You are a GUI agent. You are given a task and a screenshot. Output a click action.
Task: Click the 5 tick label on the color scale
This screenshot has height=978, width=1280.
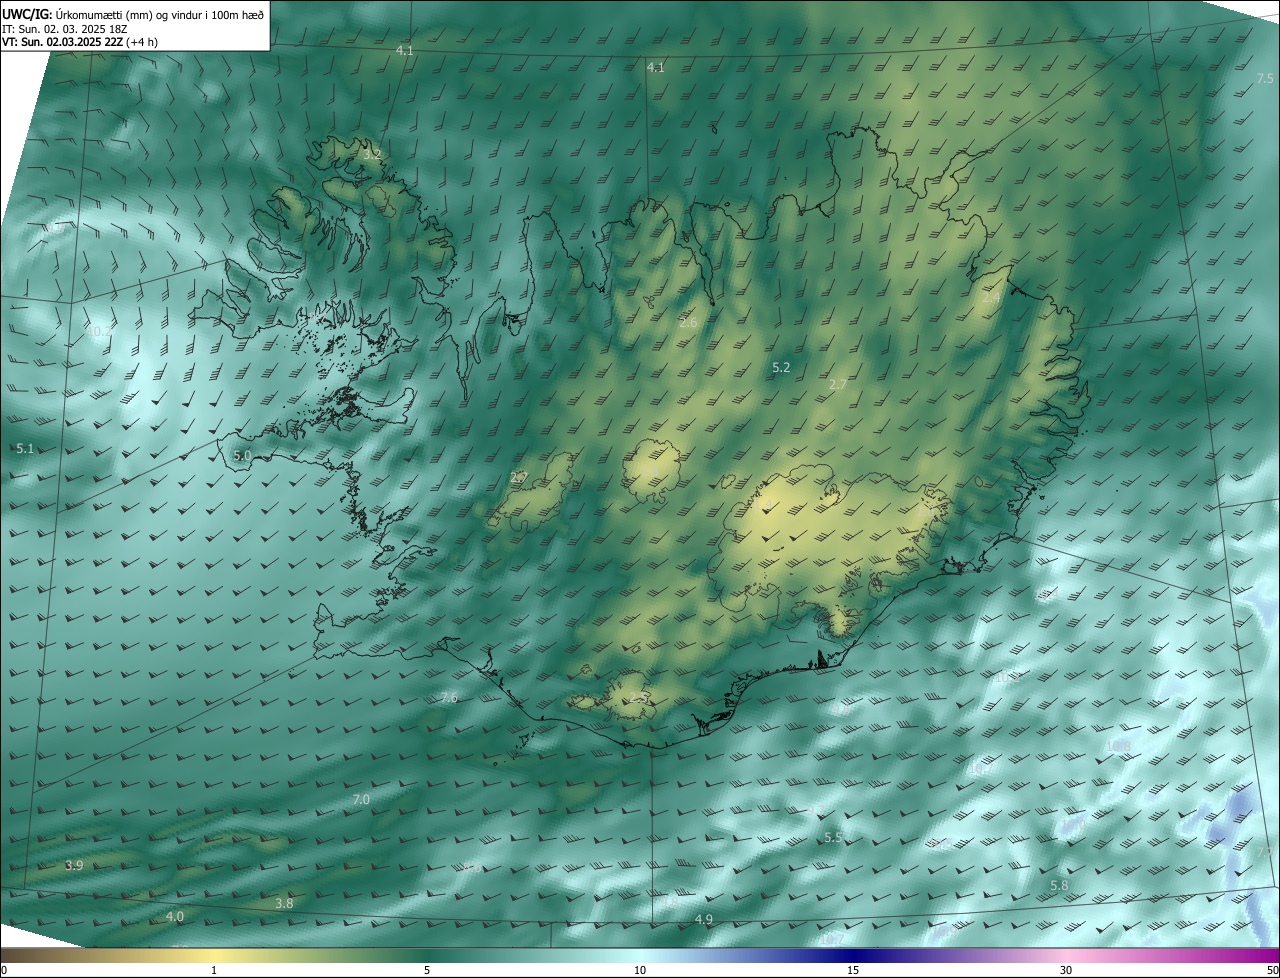427,970
